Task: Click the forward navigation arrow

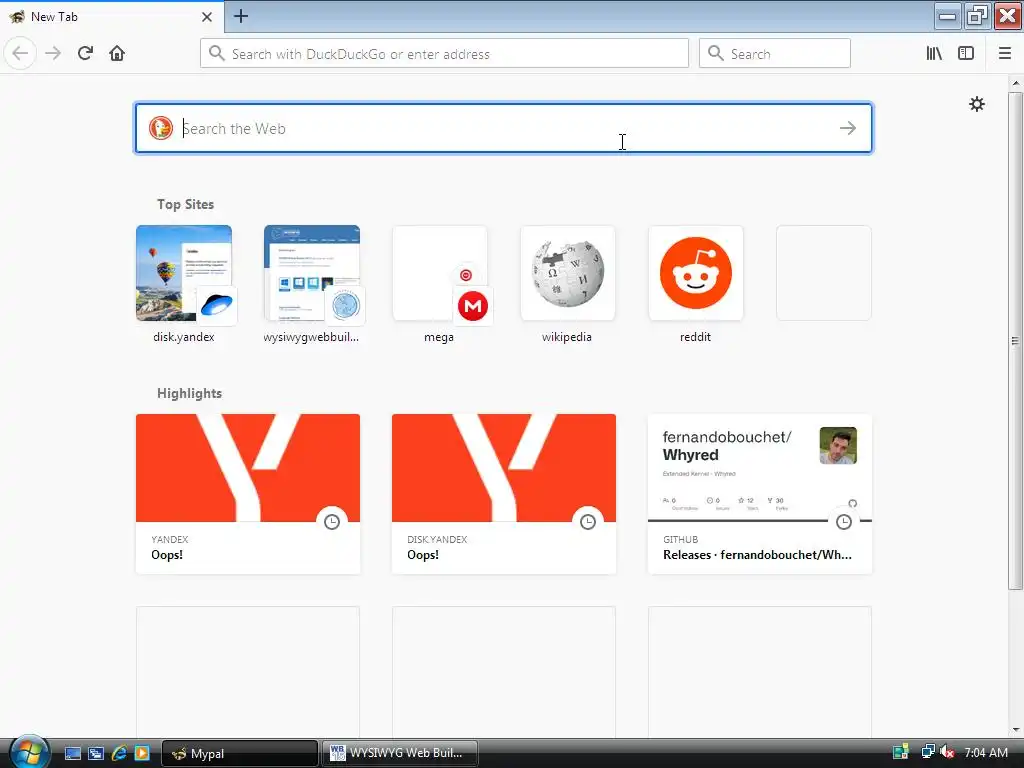Action: (53, 54)
